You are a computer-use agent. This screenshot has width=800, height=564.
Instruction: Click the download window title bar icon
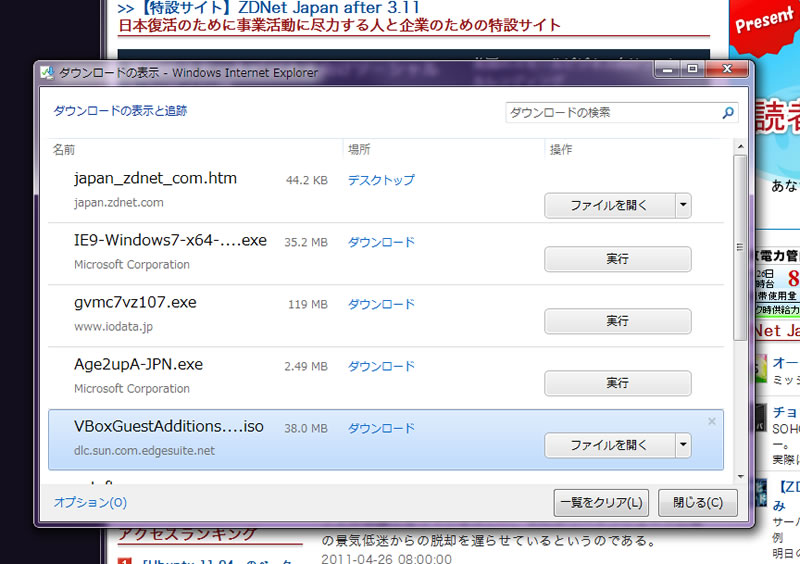(x=47, y=73)
